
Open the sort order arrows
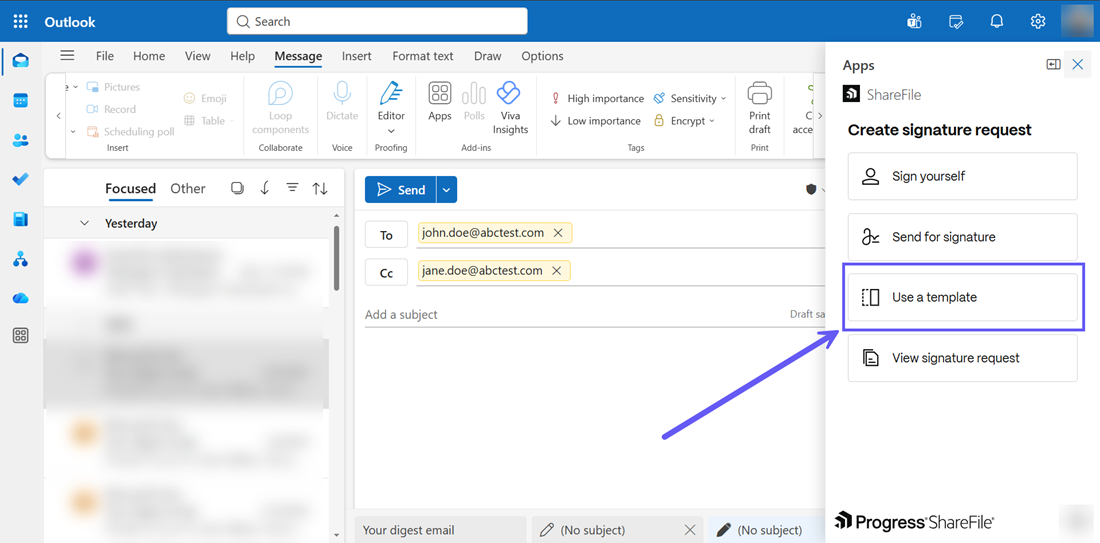pos(320,188)
